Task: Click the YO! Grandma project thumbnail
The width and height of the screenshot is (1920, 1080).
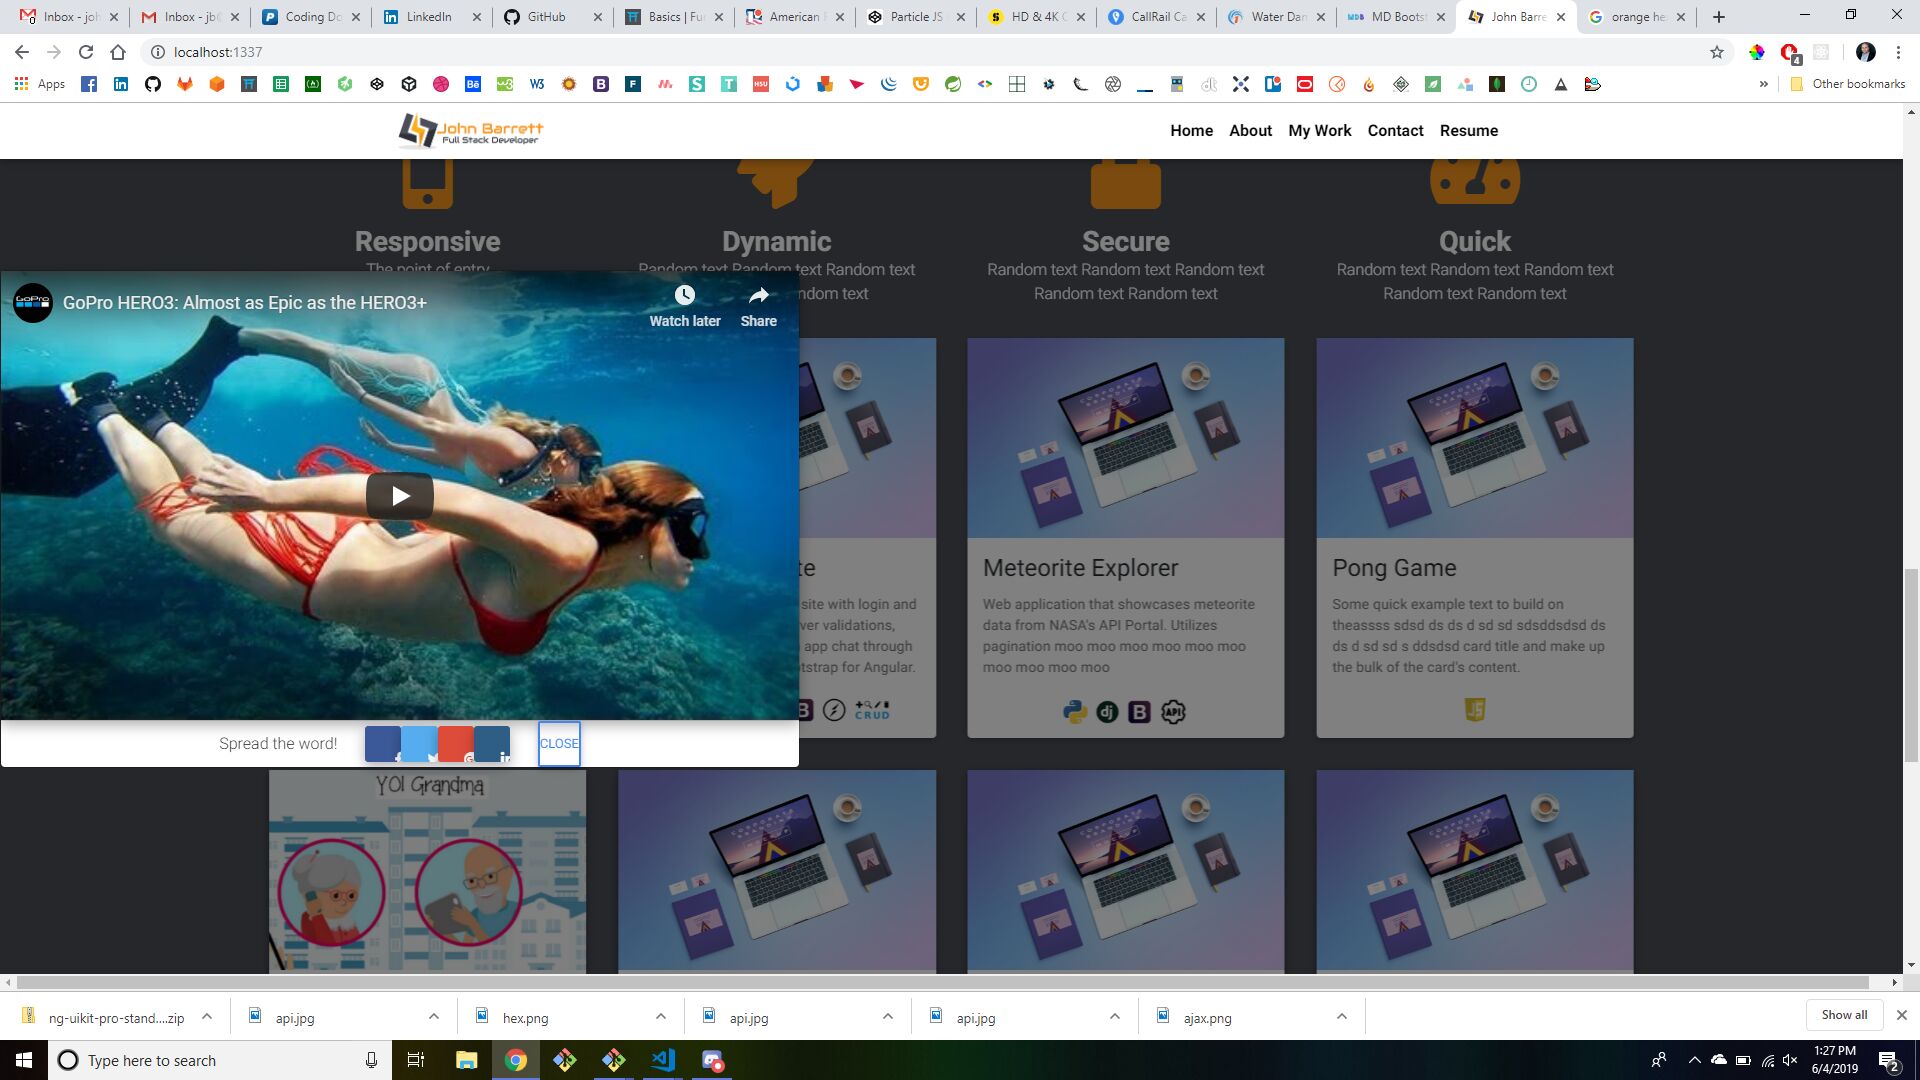Action: [x=428, y=871]
